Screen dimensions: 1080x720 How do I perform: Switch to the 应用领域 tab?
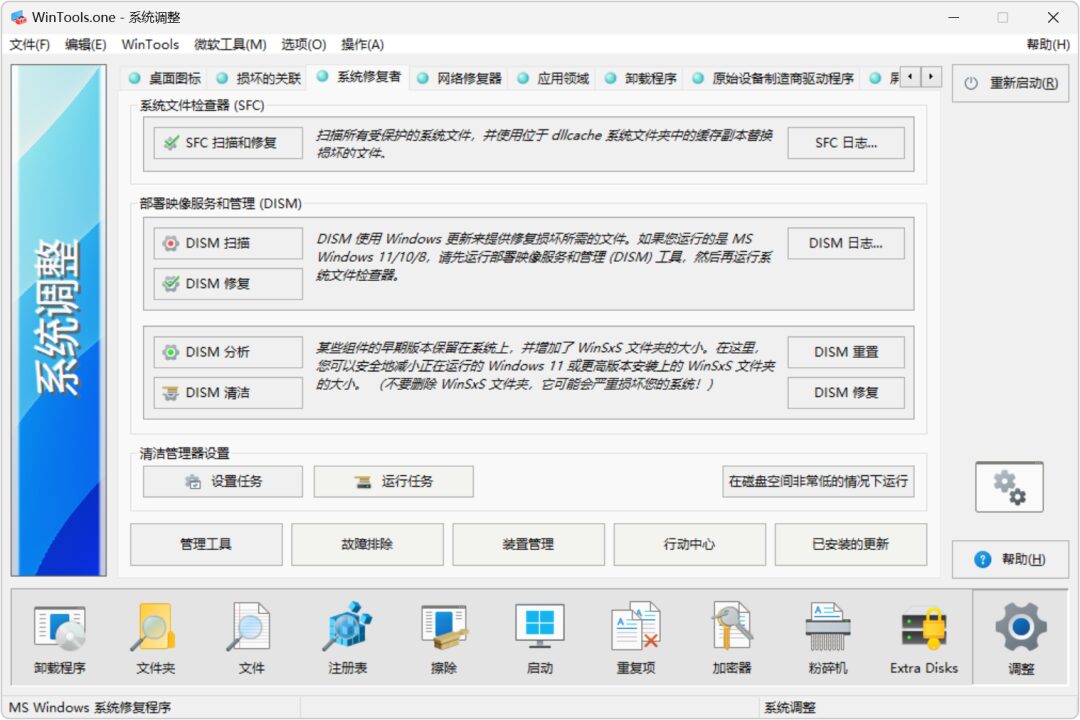point(554,79)
